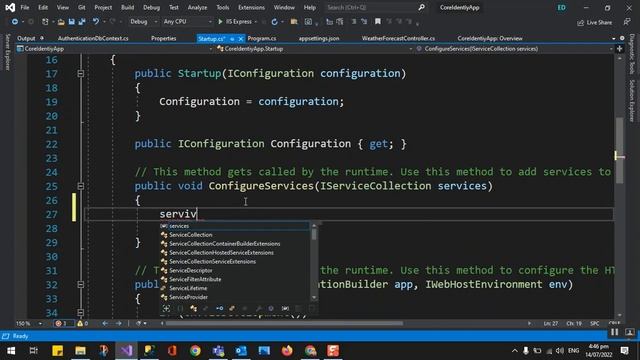Toggle classes filter in IntelliSense filter bar
This screenshot has height=360, width=640.
coord(193,309)
